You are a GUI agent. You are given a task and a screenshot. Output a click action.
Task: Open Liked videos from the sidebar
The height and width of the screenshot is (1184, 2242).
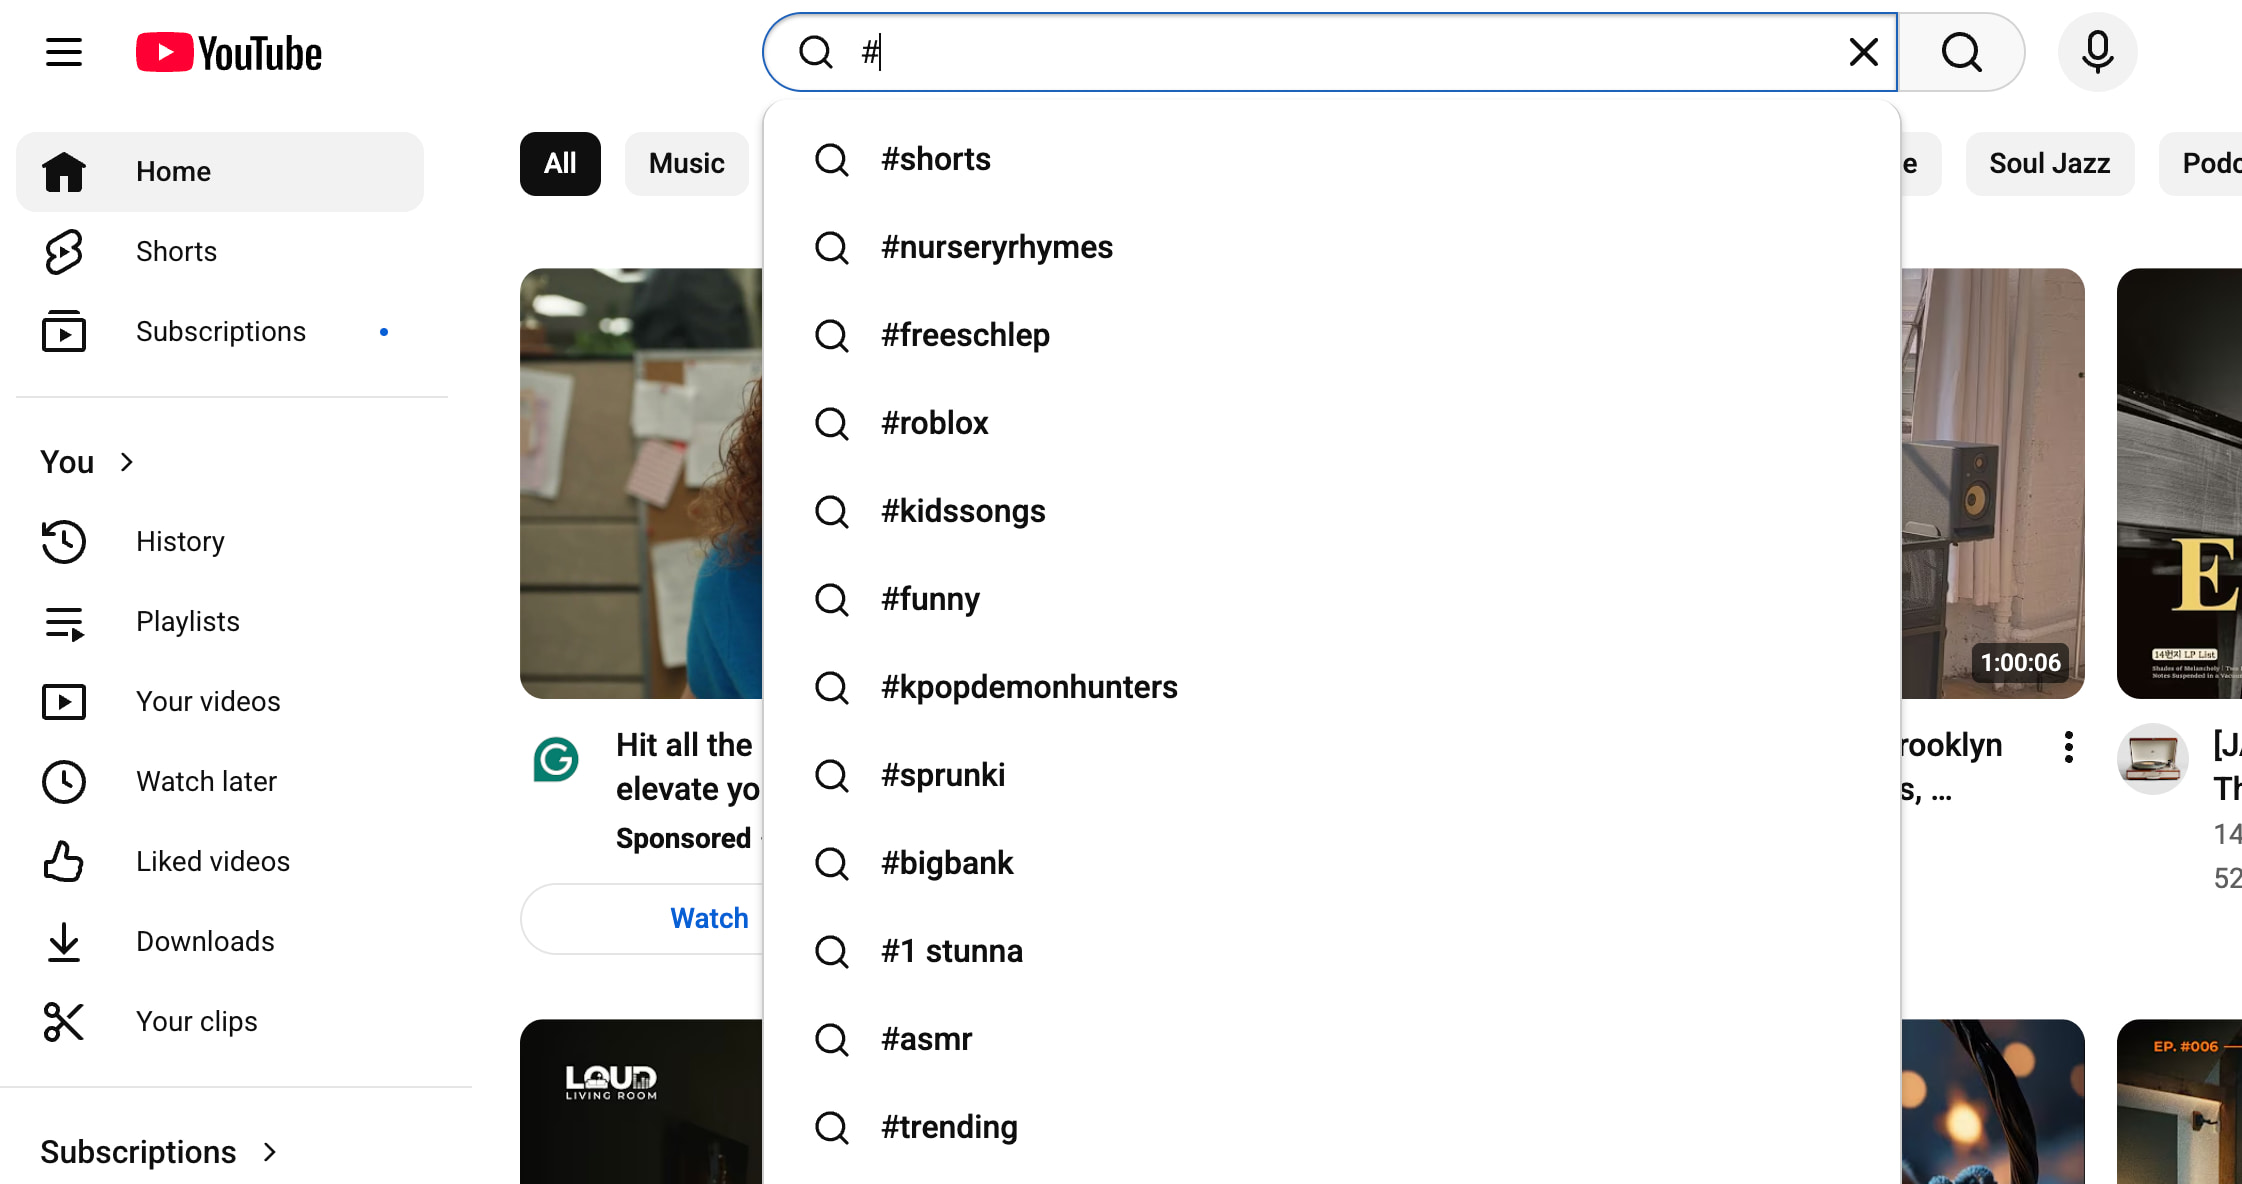coord(212,861)
